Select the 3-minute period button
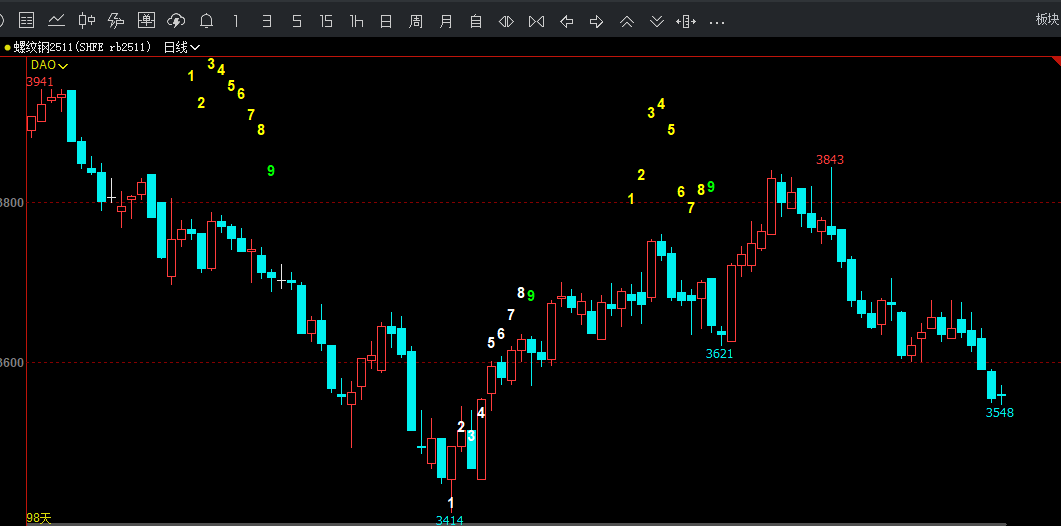Screen dimensions: 1061x526 (267, 21)
